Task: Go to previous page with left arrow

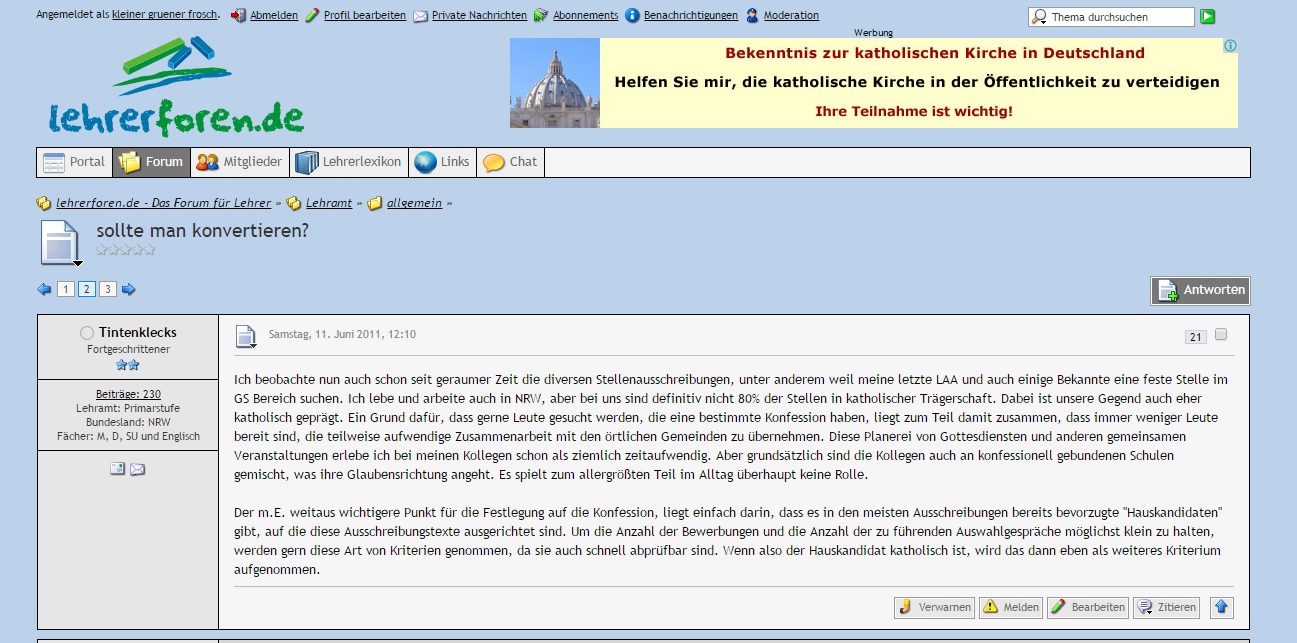Action: coord(44,290)
